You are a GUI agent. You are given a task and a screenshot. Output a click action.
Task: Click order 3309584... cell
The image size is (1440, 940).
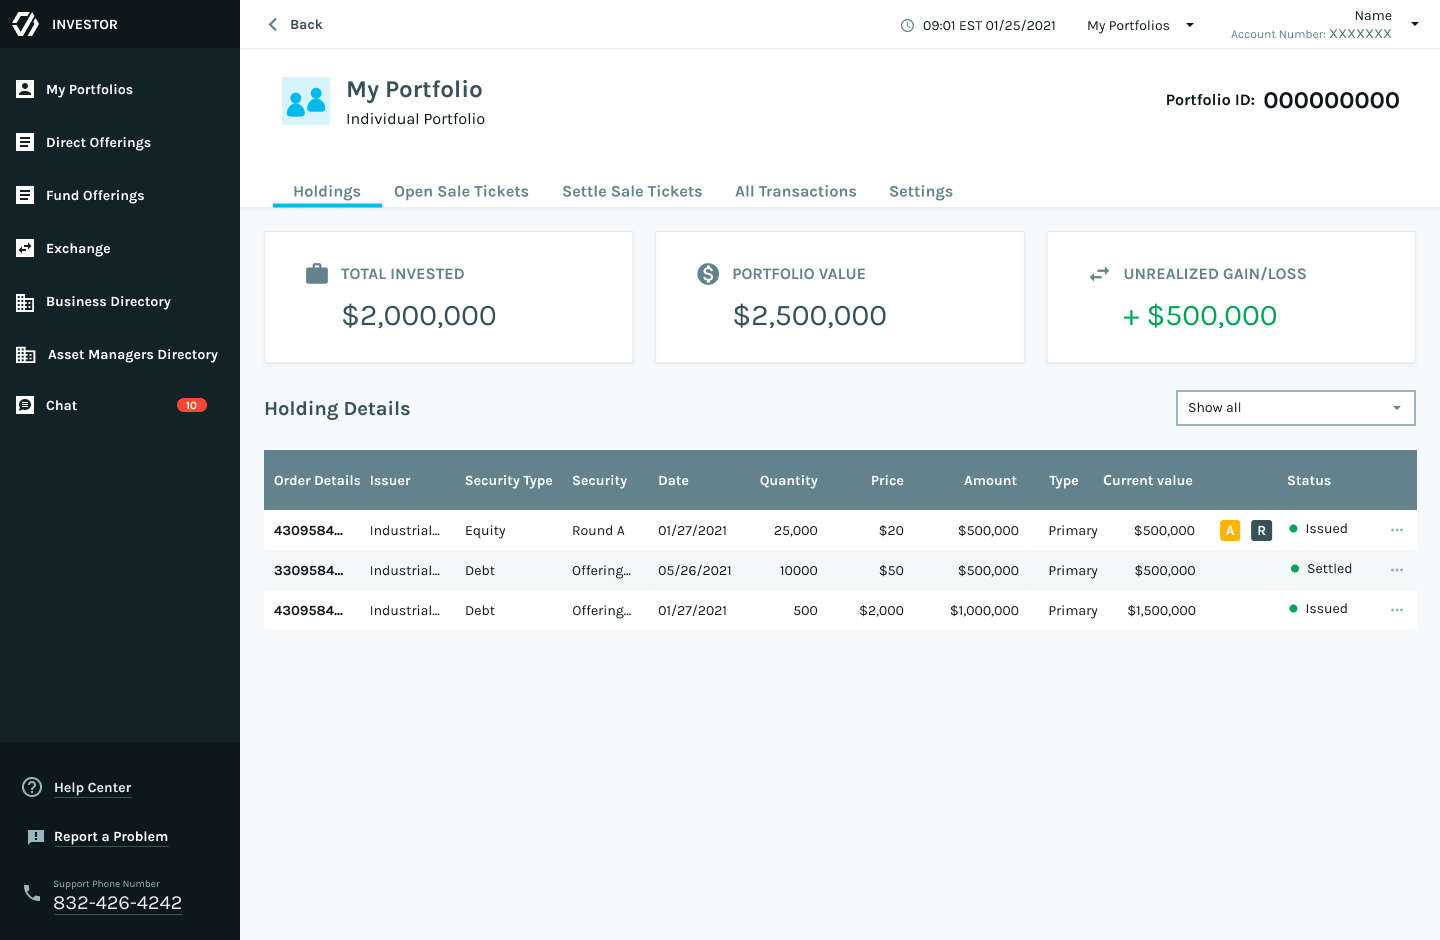(308, 571)
